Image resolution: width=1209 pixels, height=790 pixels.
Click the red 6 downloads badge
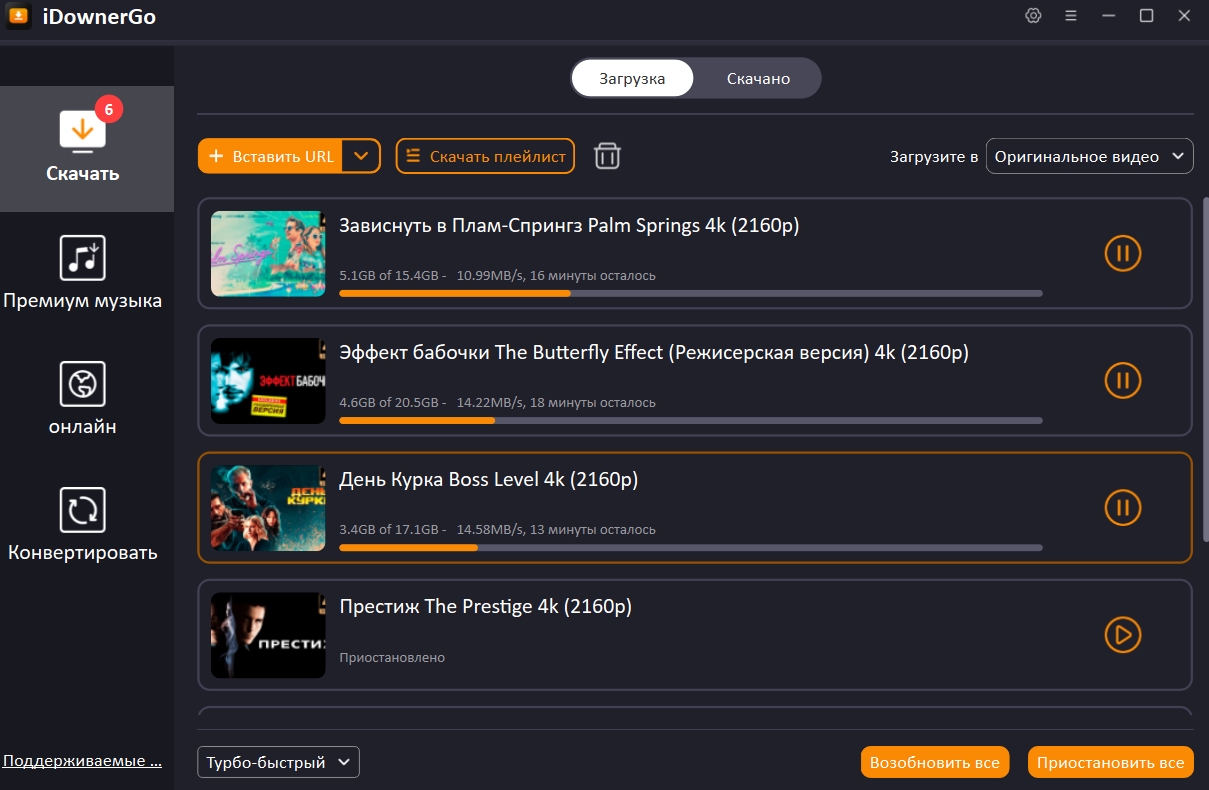[108, 108]
